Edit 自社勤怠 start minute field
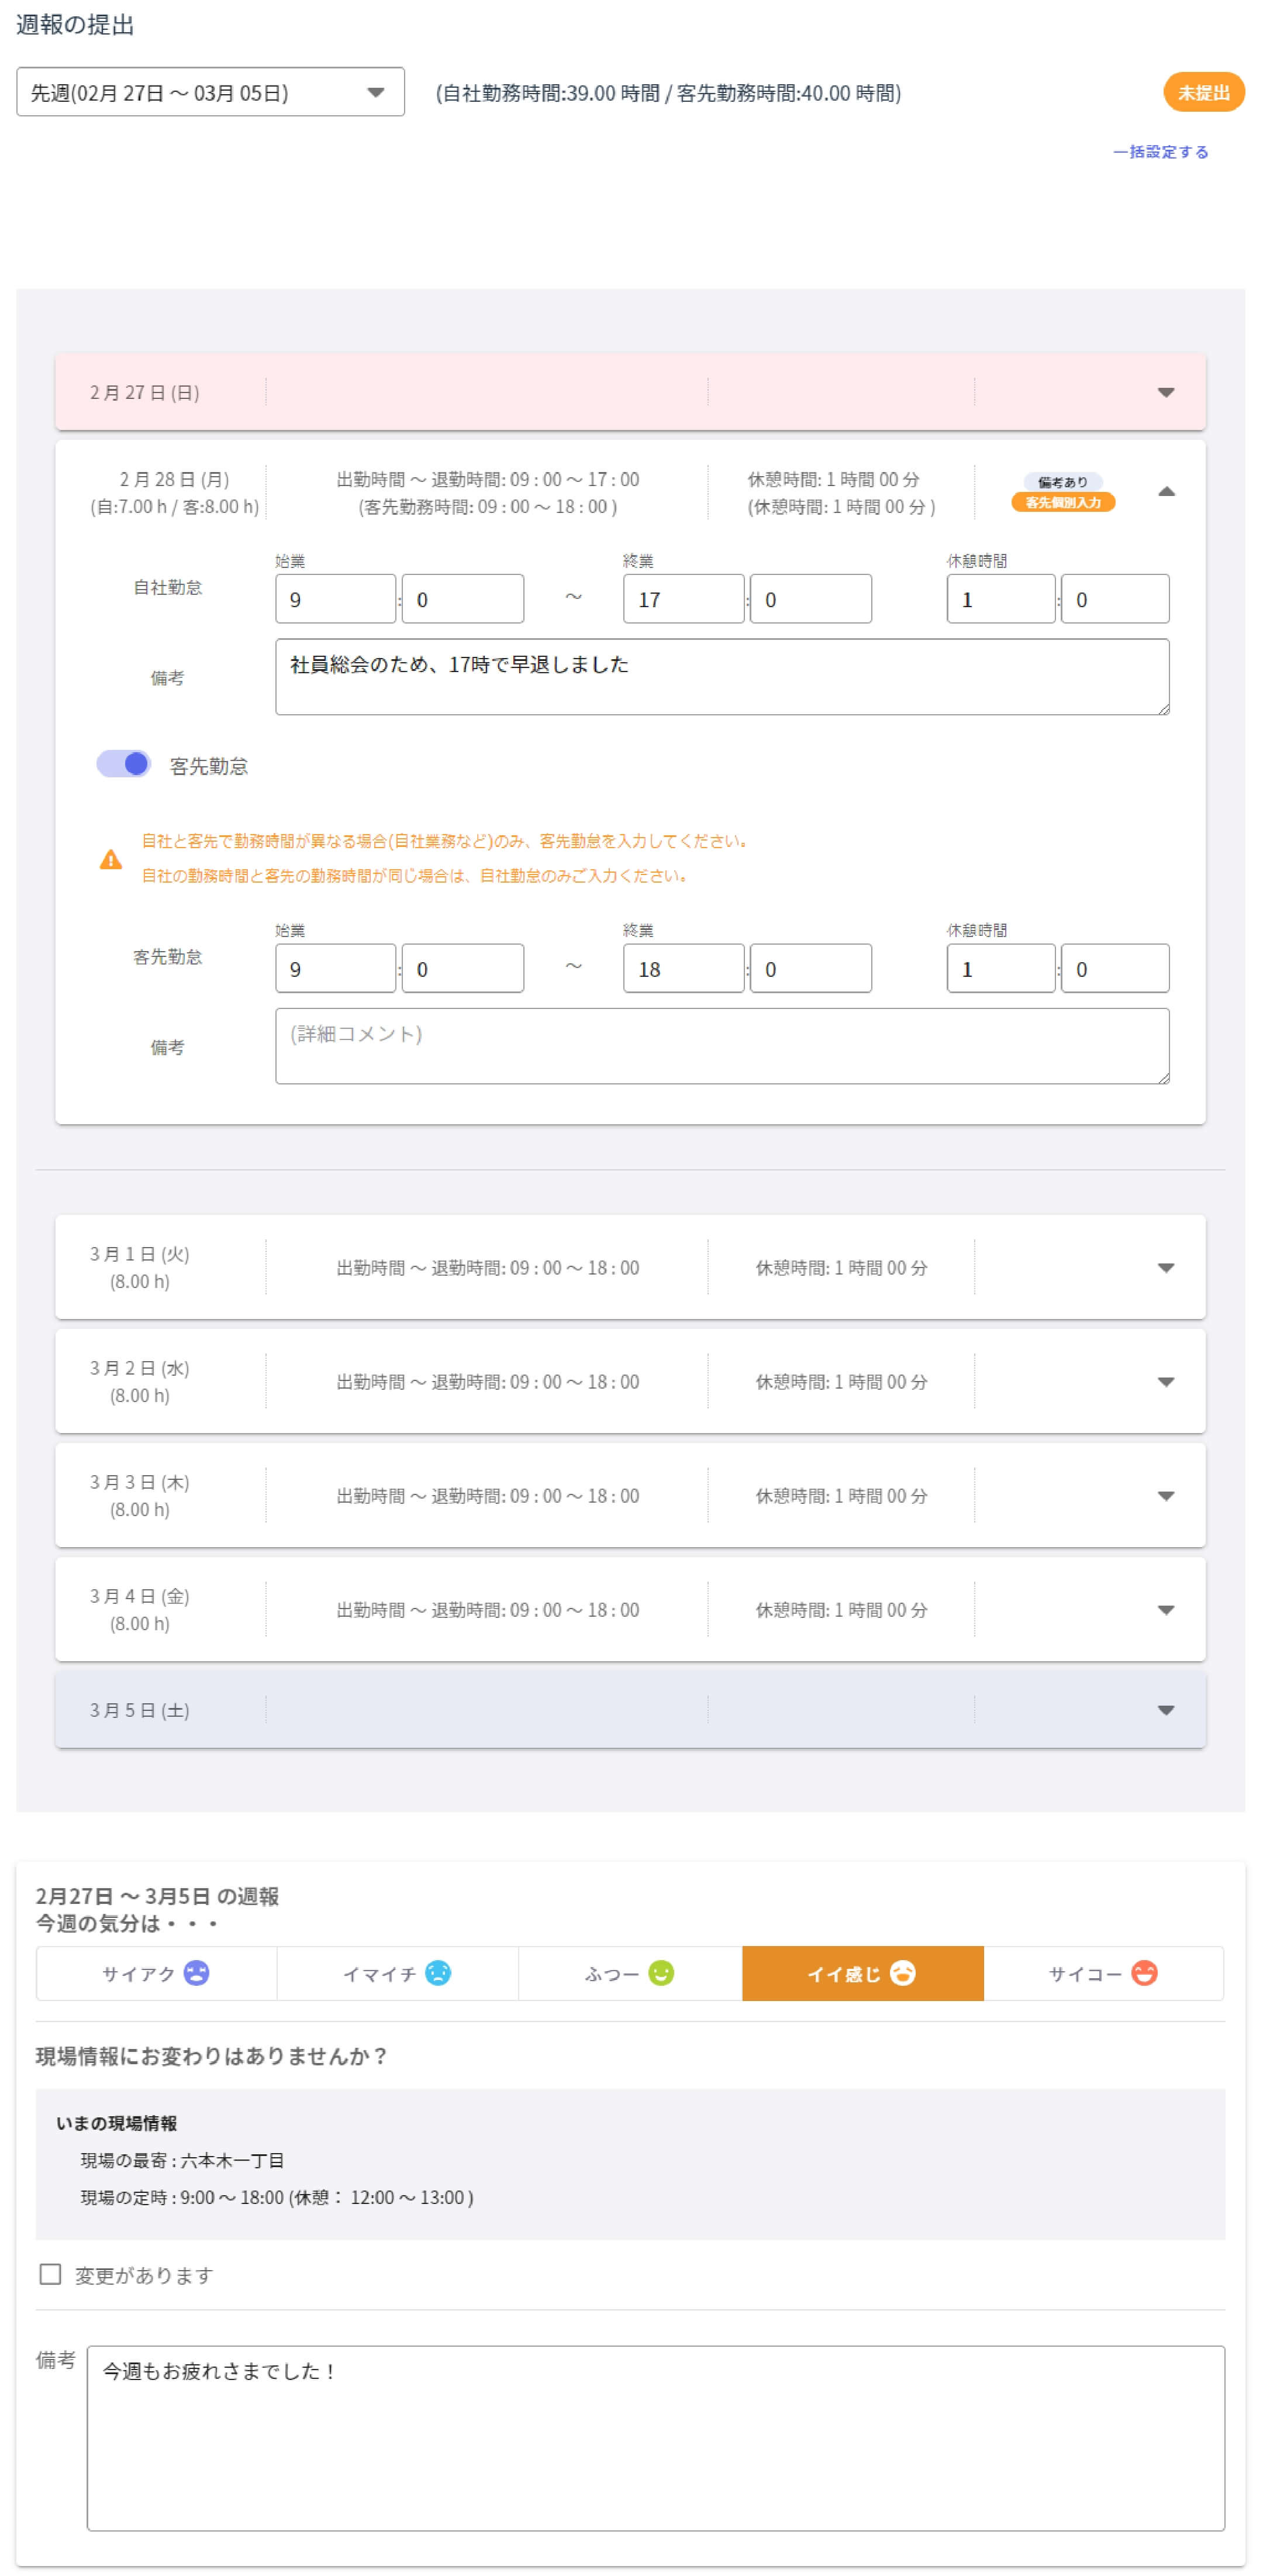 click(462, 599)
